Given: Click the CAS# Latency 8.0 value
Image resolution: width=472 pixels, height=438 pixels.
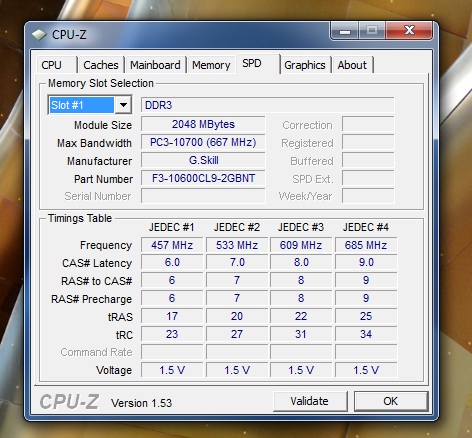Looking at the screenshot, I should pos(301,262).
